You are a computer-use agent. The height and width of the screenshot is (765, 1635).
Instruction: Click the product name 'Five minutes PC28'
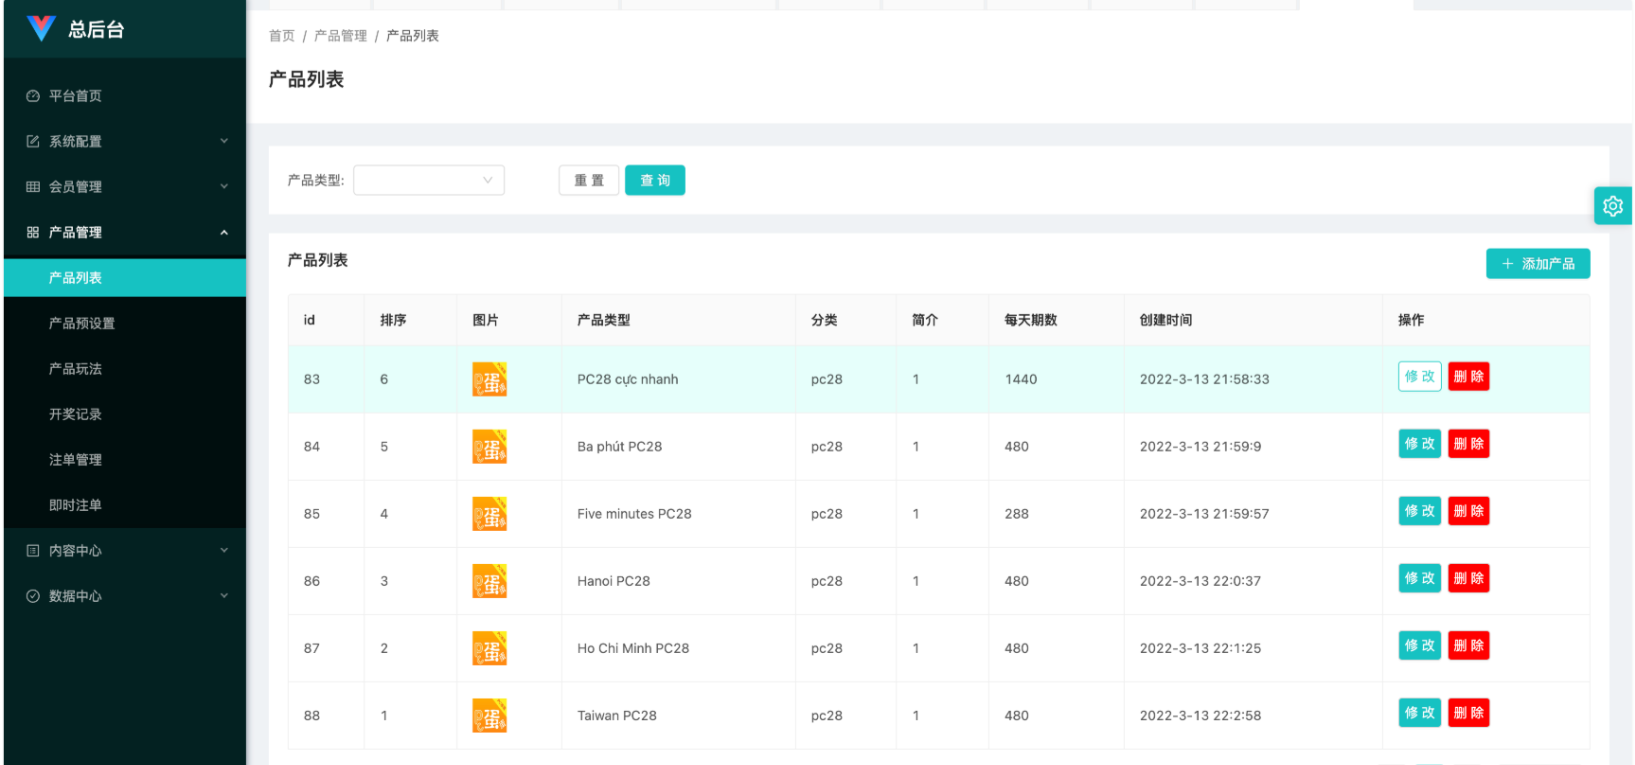pos(635,514)
